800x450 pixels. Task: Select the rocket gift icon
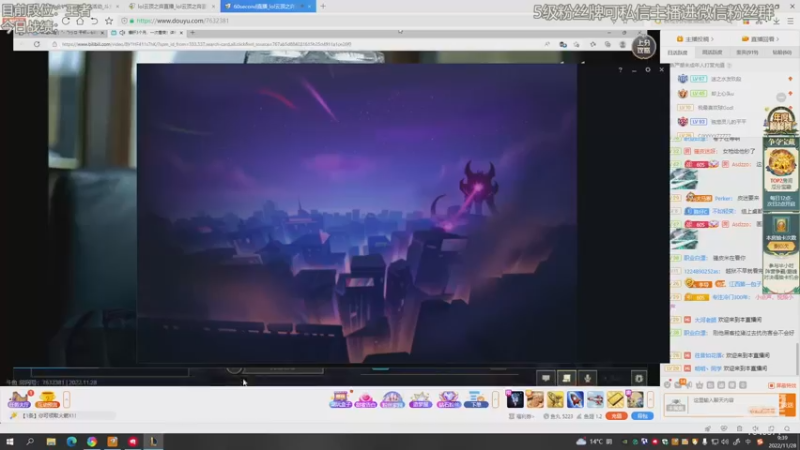tap(575, 399)
